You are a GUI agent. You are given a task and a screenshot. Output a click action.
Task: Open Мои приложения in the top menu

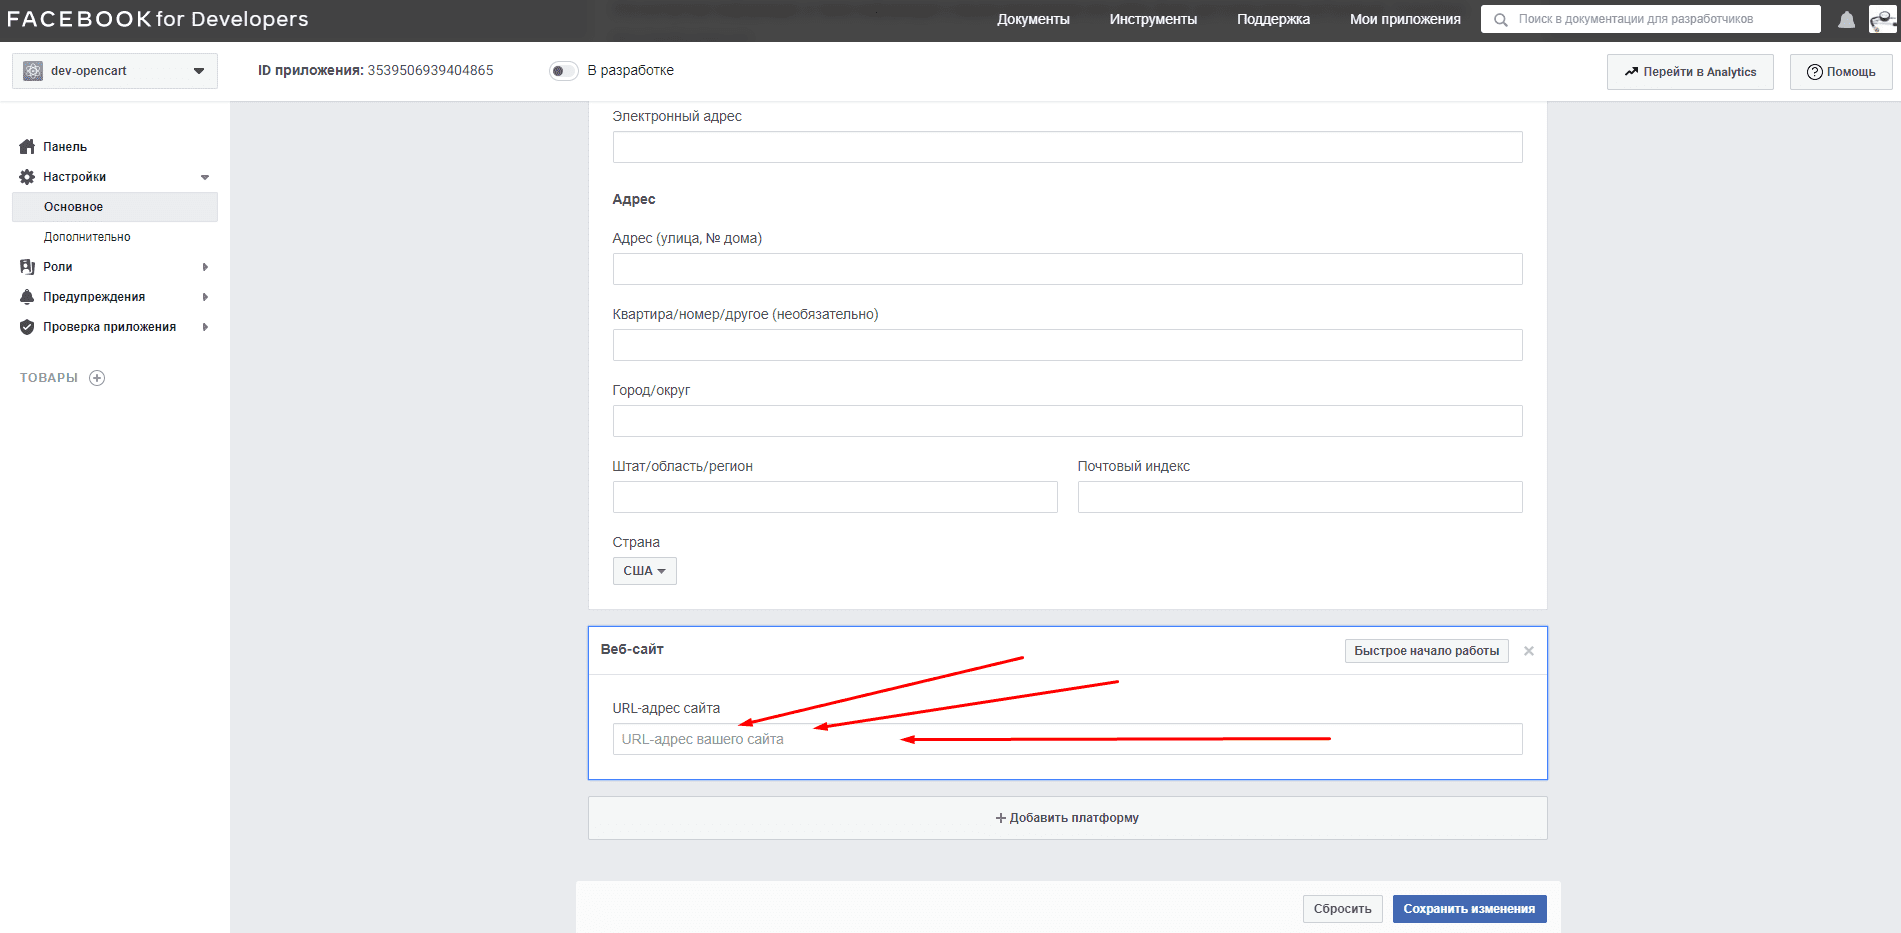[x=1405, y=19]
